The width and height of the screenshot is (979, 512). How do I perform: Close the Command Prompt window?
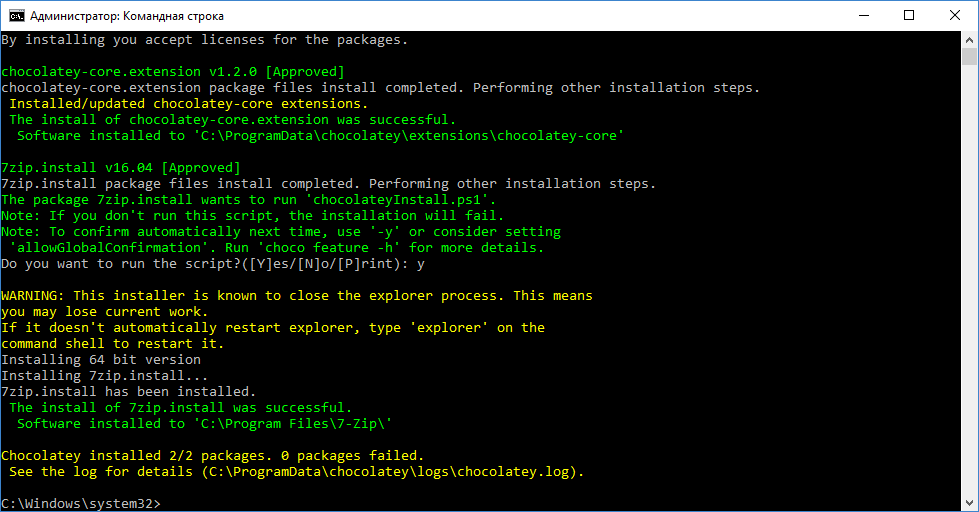(x=955, y=16)
